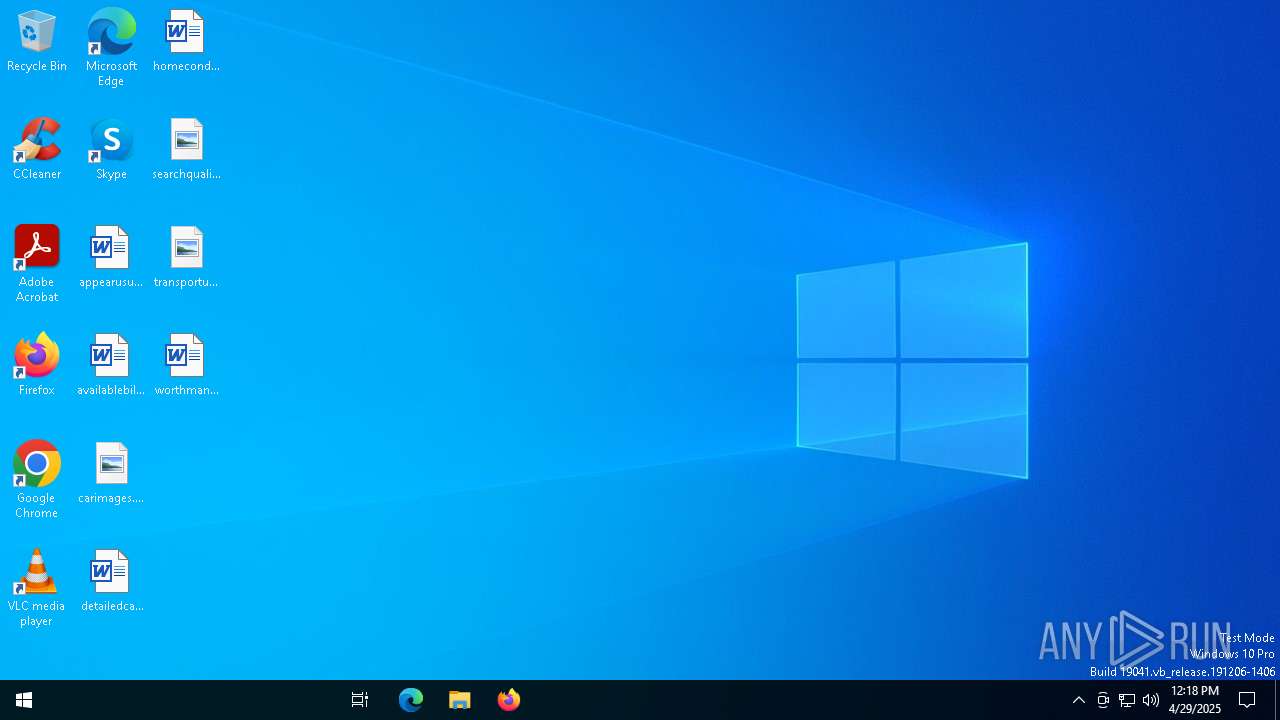Open the volume speaker control

1151,700
